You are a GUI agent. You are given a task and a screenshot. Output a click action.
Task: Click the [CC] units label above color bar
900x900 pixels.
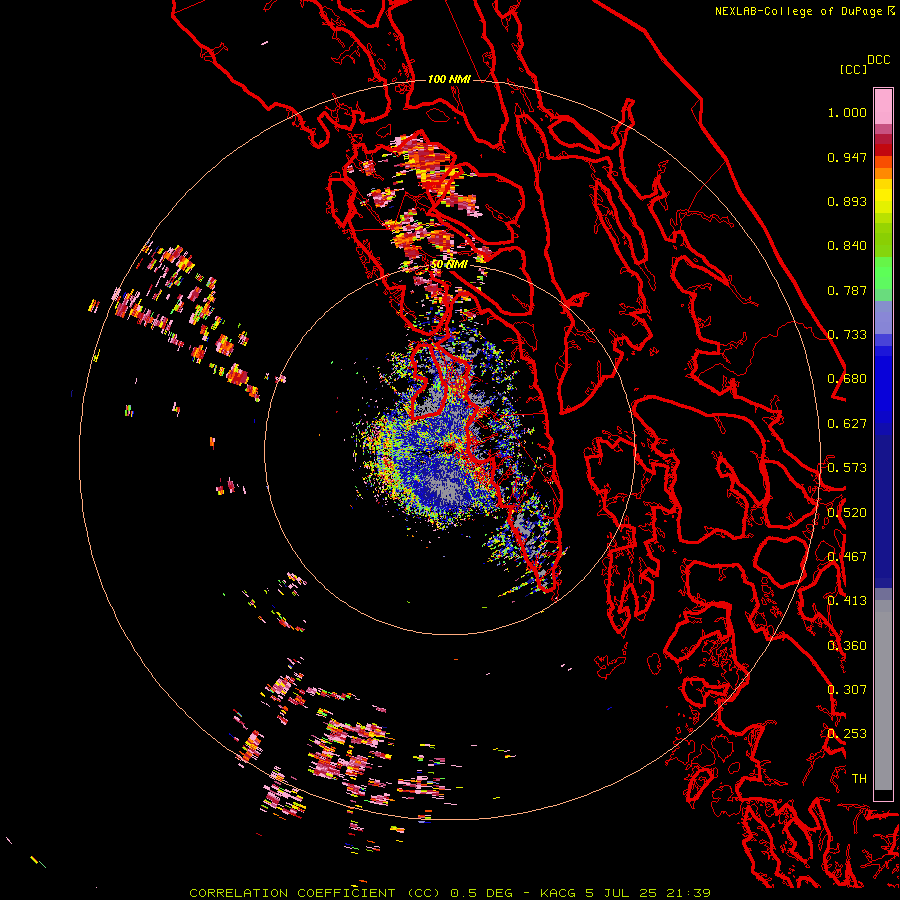pos(853,69)
